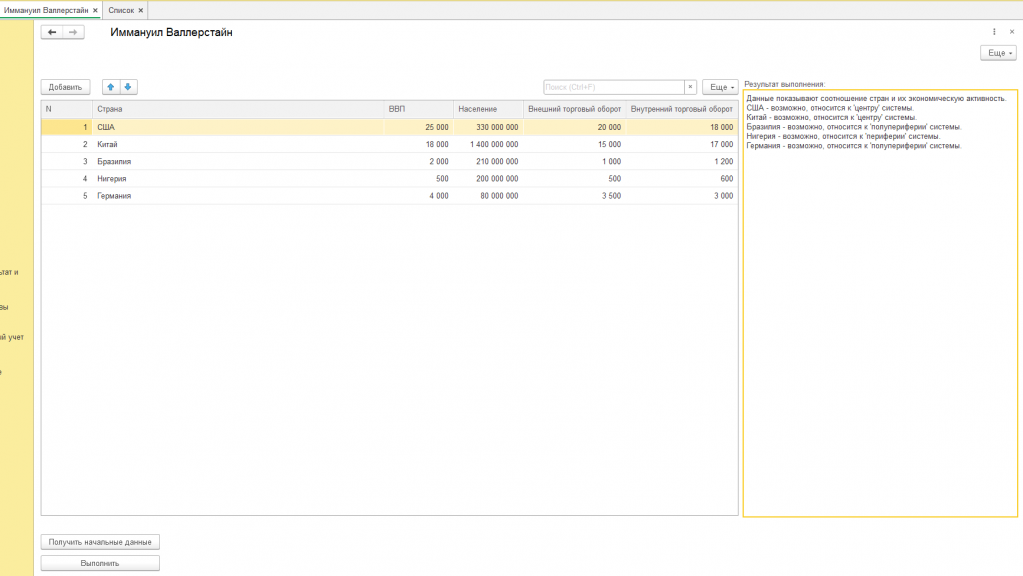
Task: Click internal trade value 1 200
Action: tap(682, 161)
